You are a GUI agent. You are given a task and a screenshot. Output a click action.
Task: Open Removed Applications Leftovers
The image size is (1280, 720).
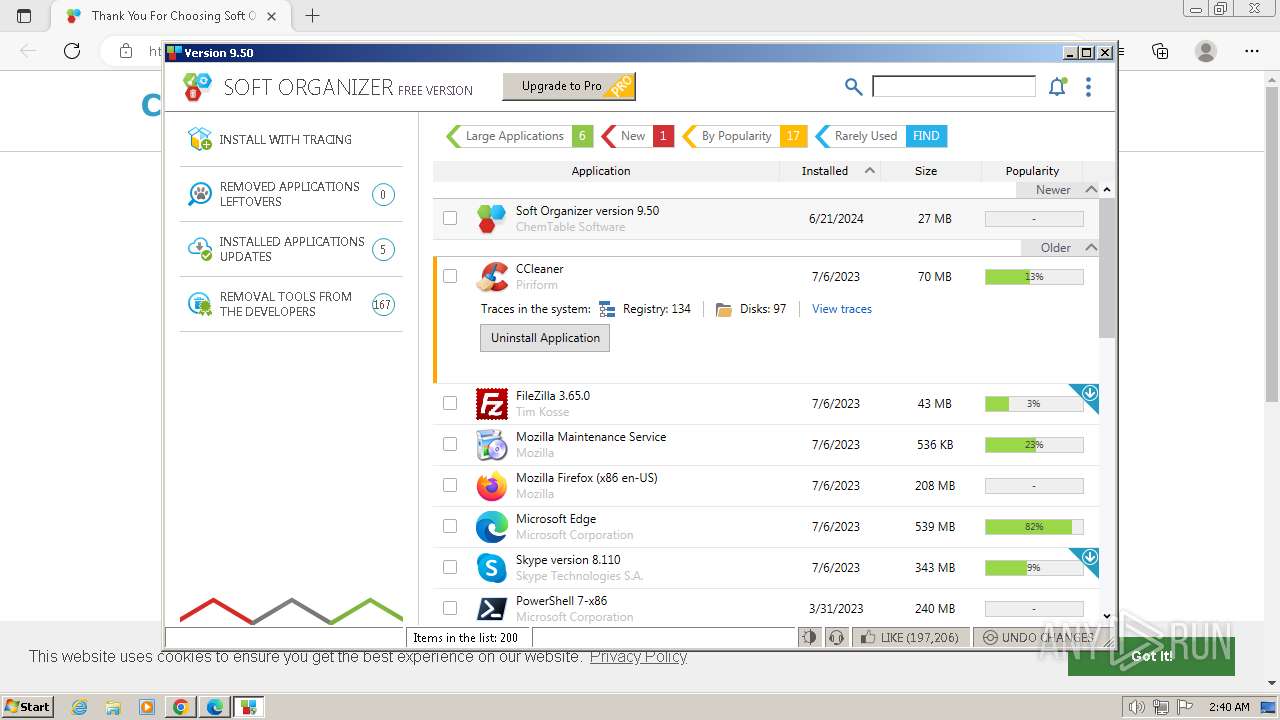[x=291, y=194]
